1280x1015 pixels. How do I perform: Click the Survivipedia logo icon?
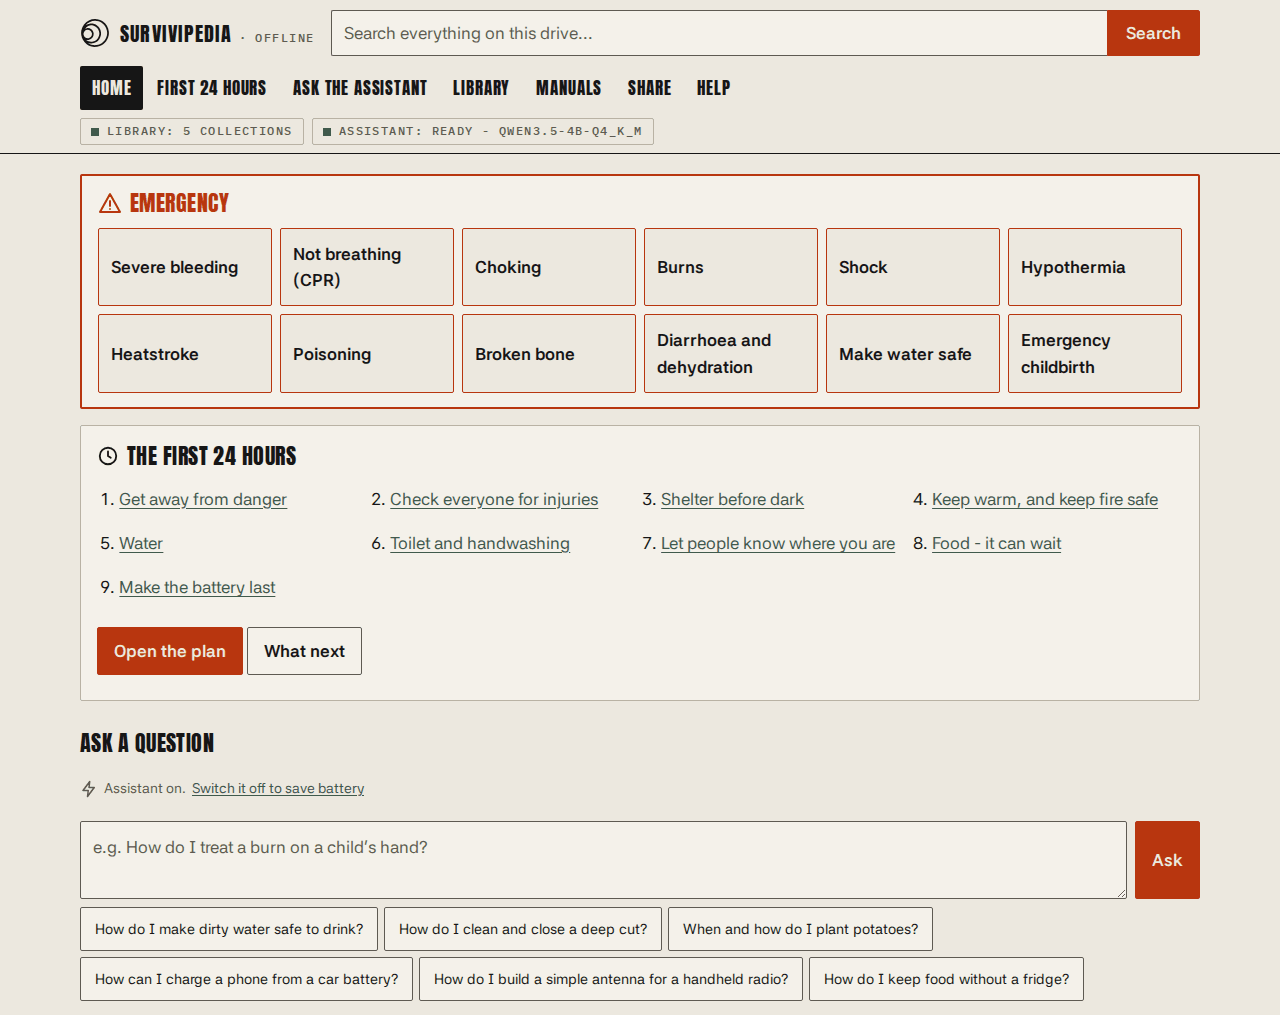(94, 33)
